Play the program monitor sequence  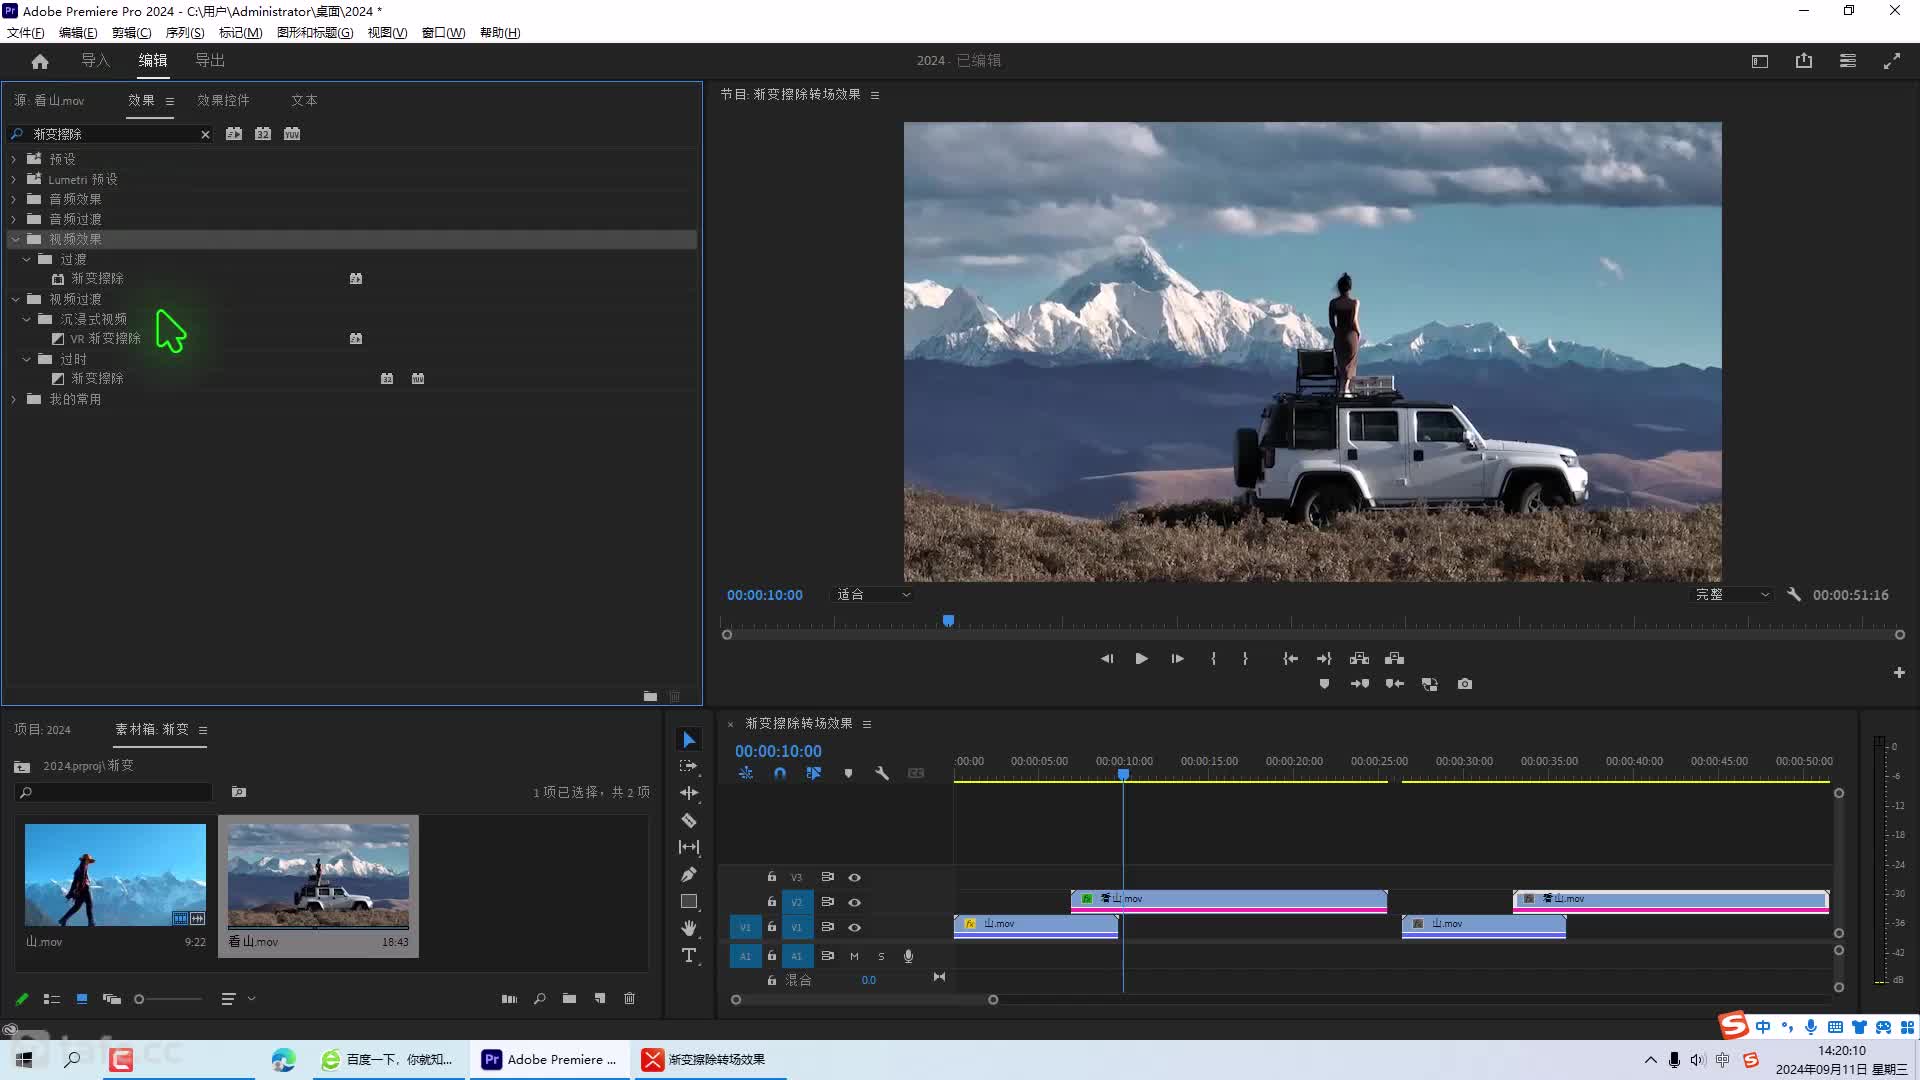click(x=1141, y=658)
